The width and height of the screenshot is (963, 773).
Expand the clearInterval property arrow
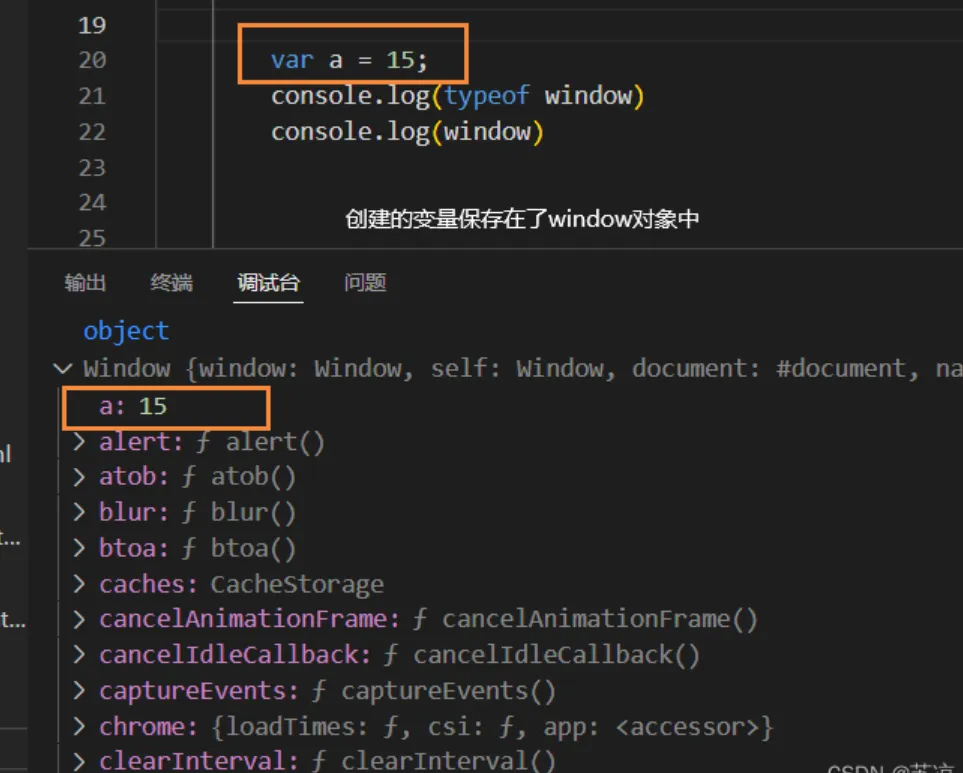(x=79, y=761)
